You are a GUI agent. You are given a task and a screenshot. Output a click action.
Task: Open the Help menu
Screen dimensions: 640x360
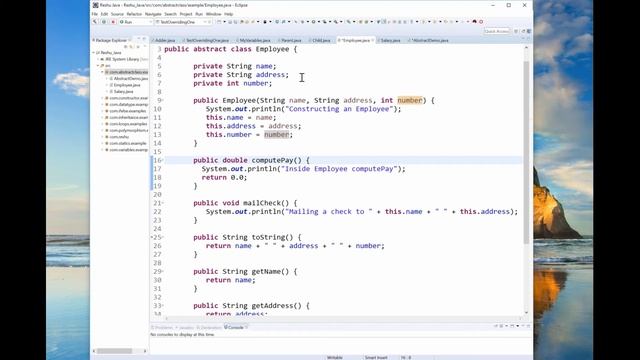[229, 14]
